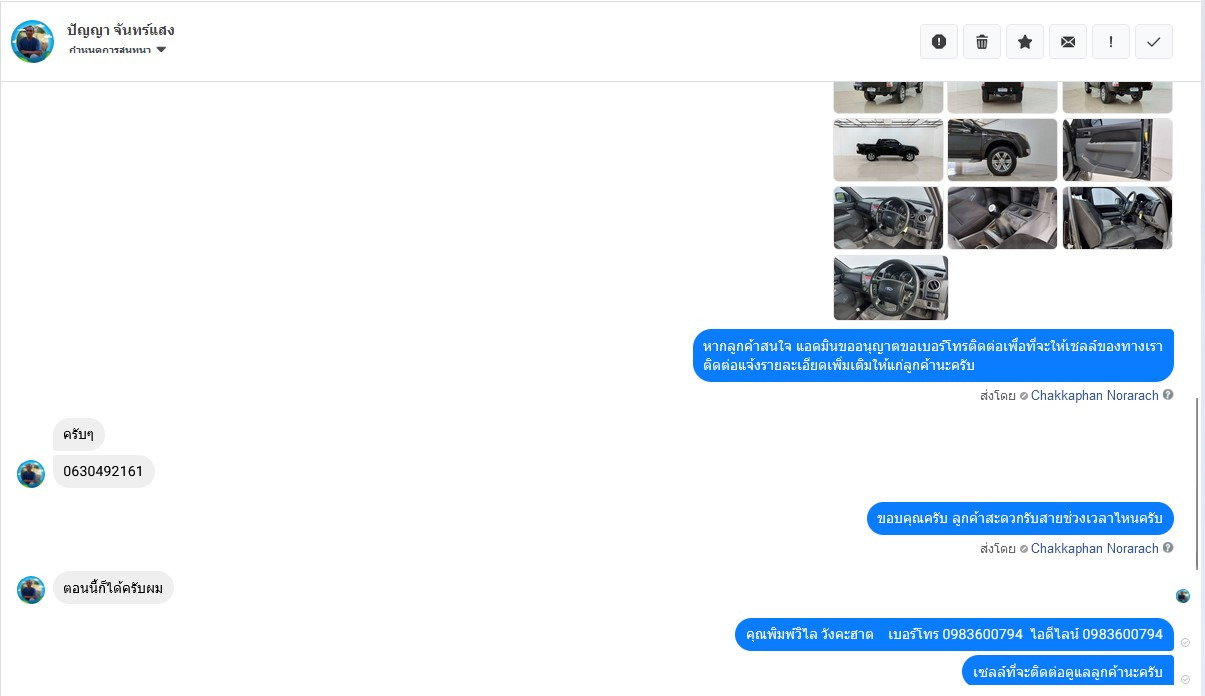1205x696 pixels.
Task: Open customer profile picture in header
Action: point(32,42)
